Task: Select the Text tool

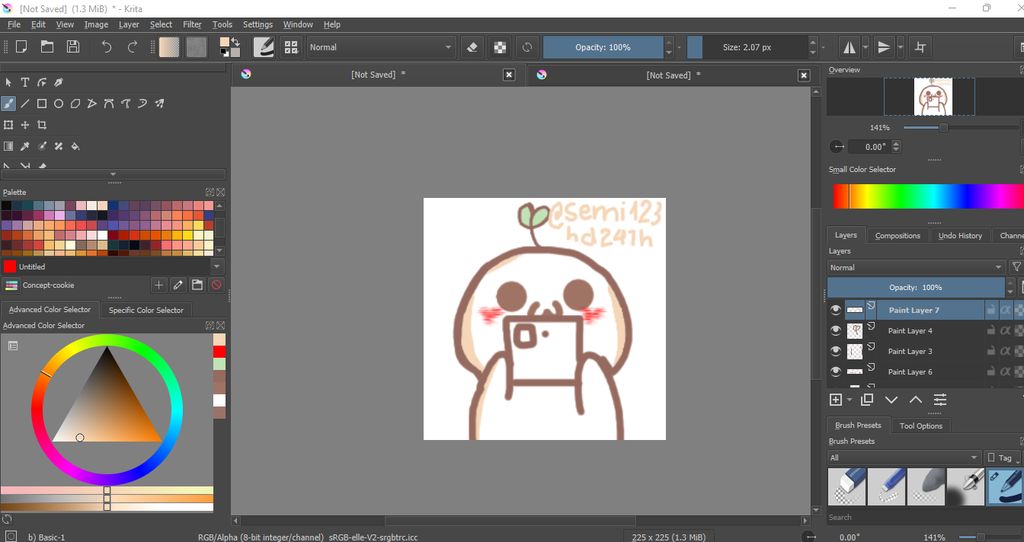Action: (25, 82)
